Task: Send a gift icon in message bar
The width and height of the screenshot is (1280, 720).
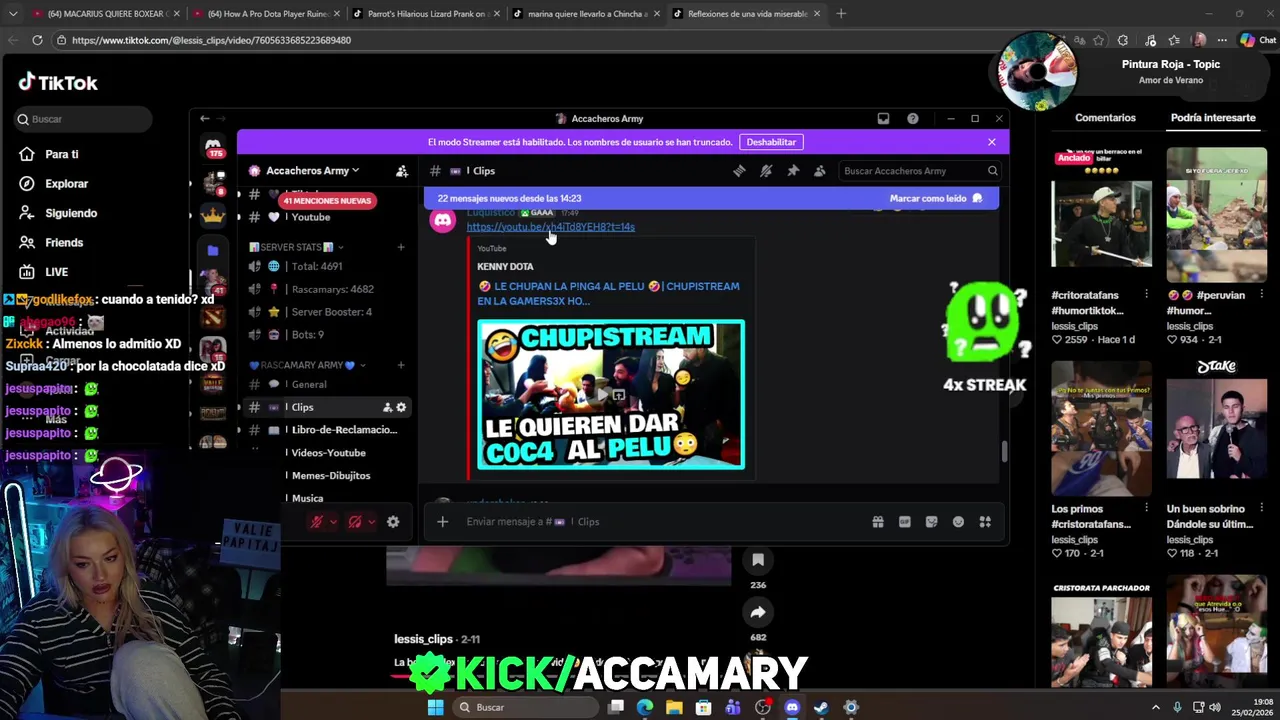Action: tap(878, 522)
